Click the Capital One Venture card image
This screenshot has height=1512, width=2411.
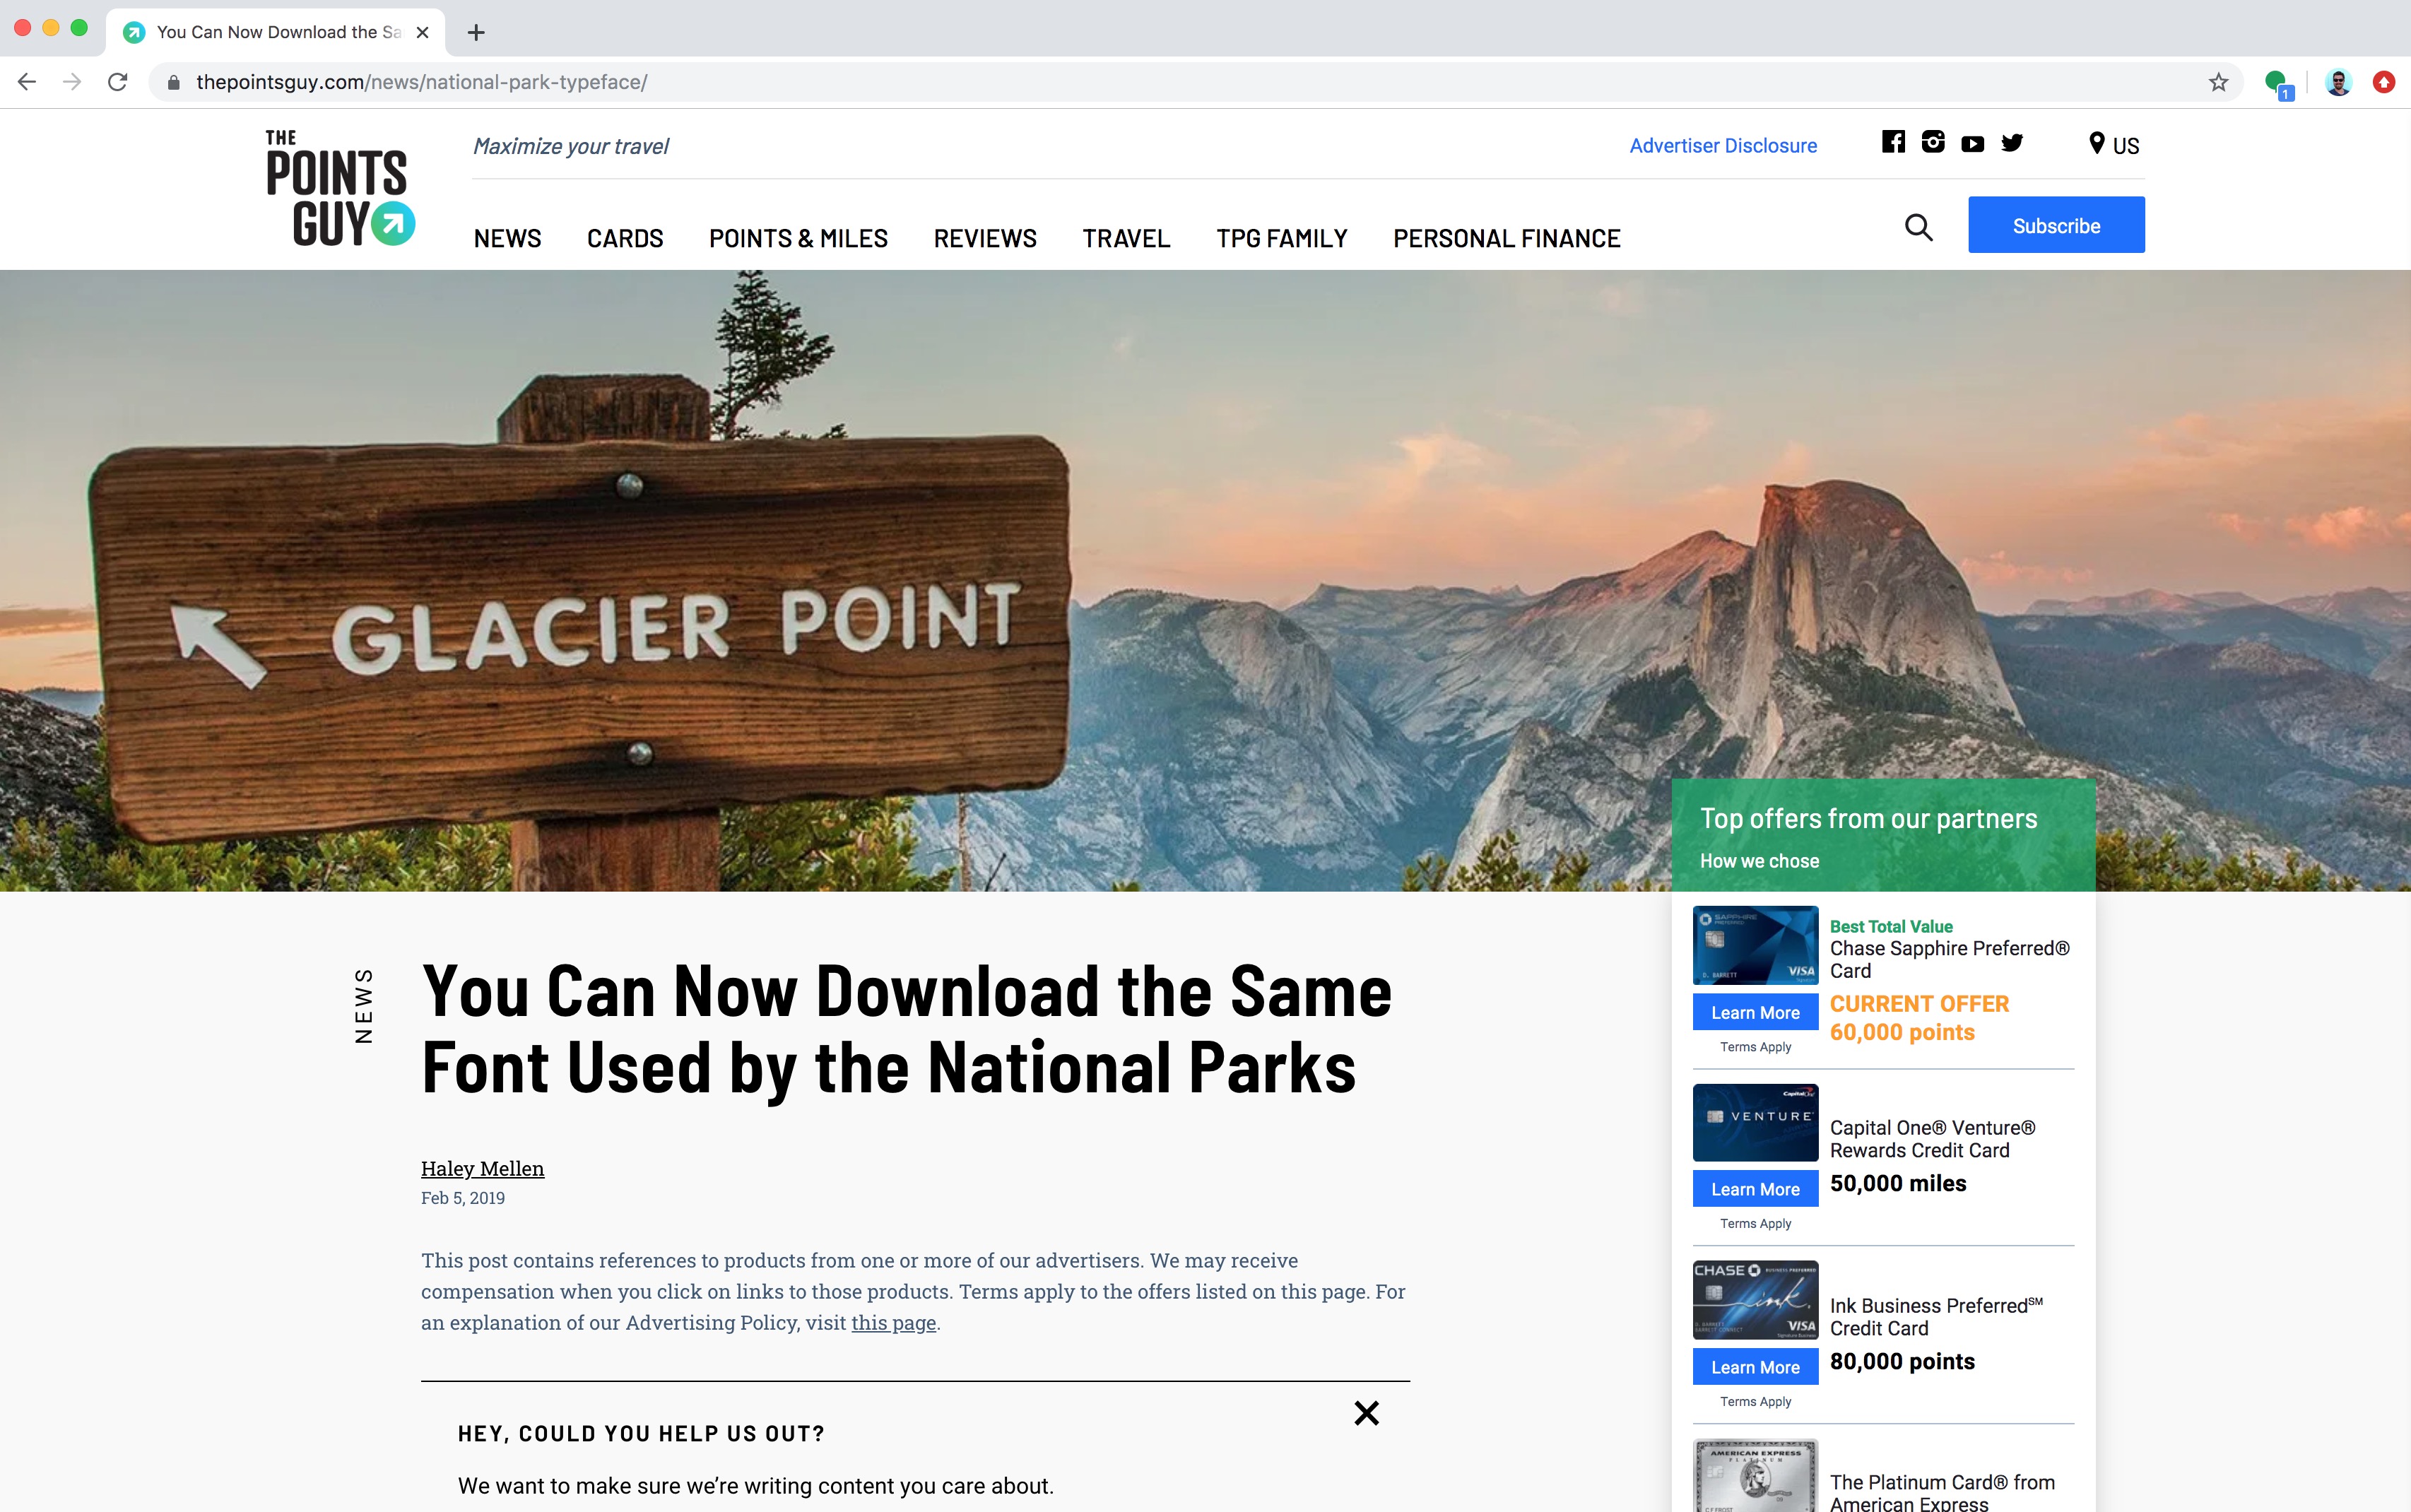(x=1755, y=1122)
